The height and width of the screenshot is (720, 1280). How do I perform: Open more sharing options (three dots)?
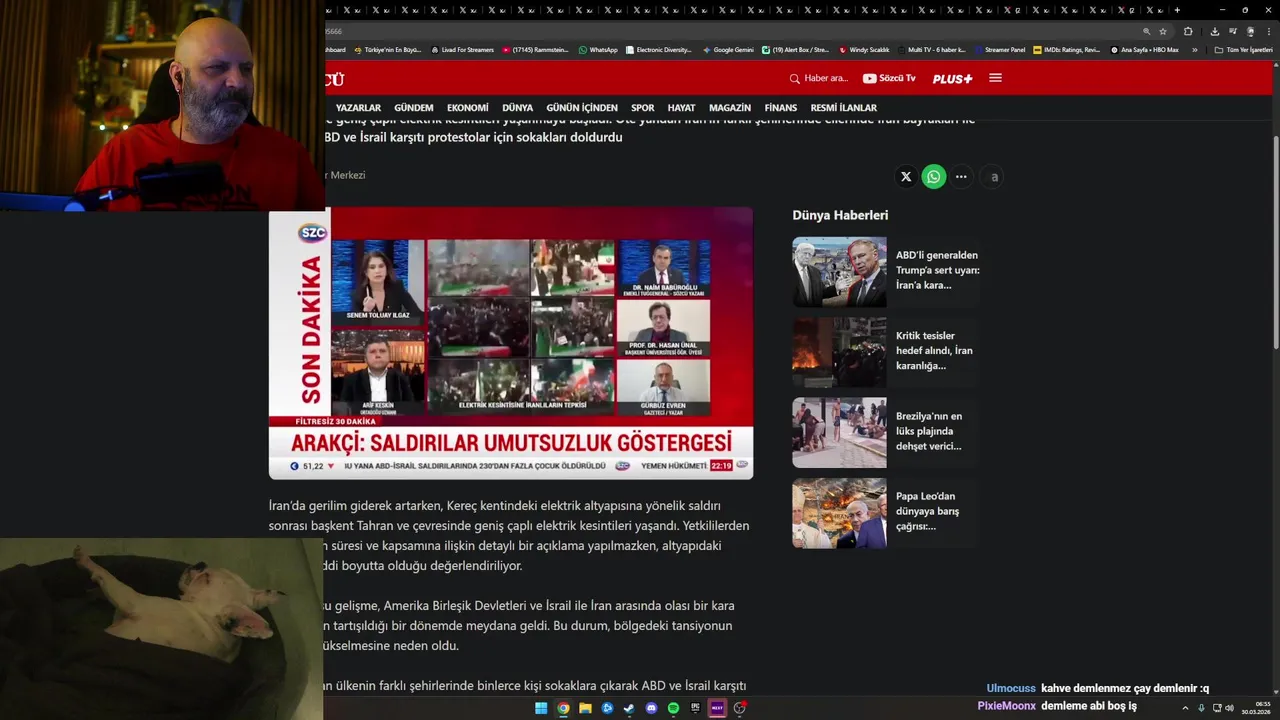coord(961,177)
